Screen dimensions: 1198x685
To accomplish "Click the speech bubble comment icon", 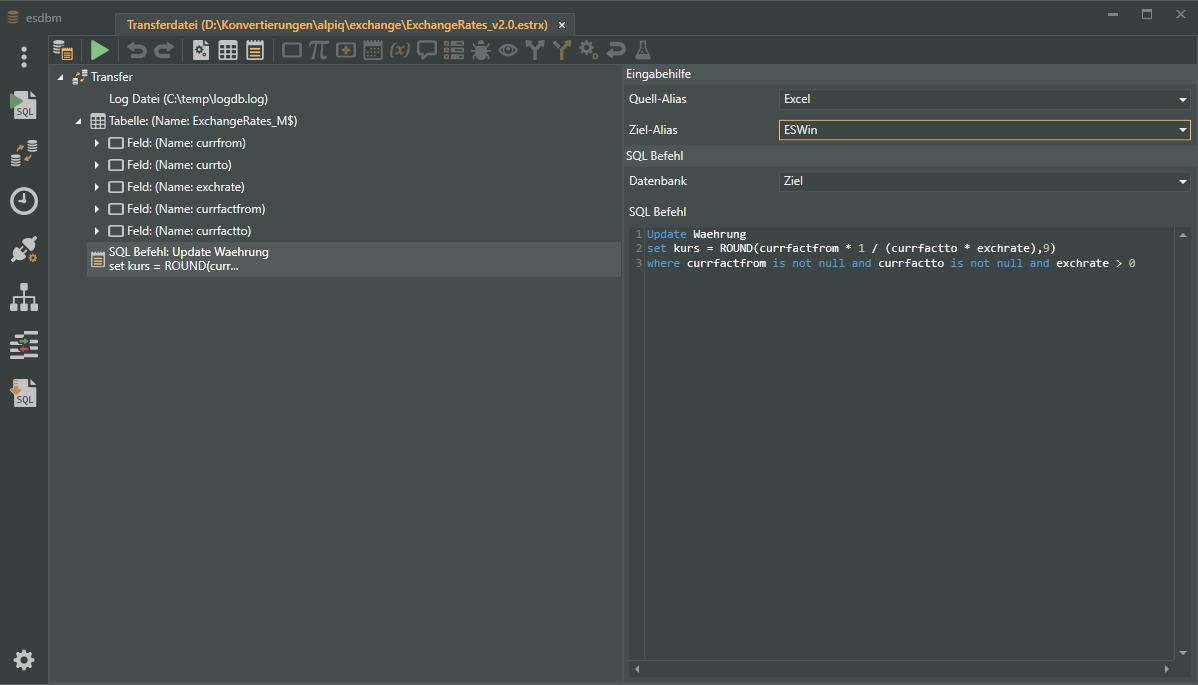I will (426, 50).
